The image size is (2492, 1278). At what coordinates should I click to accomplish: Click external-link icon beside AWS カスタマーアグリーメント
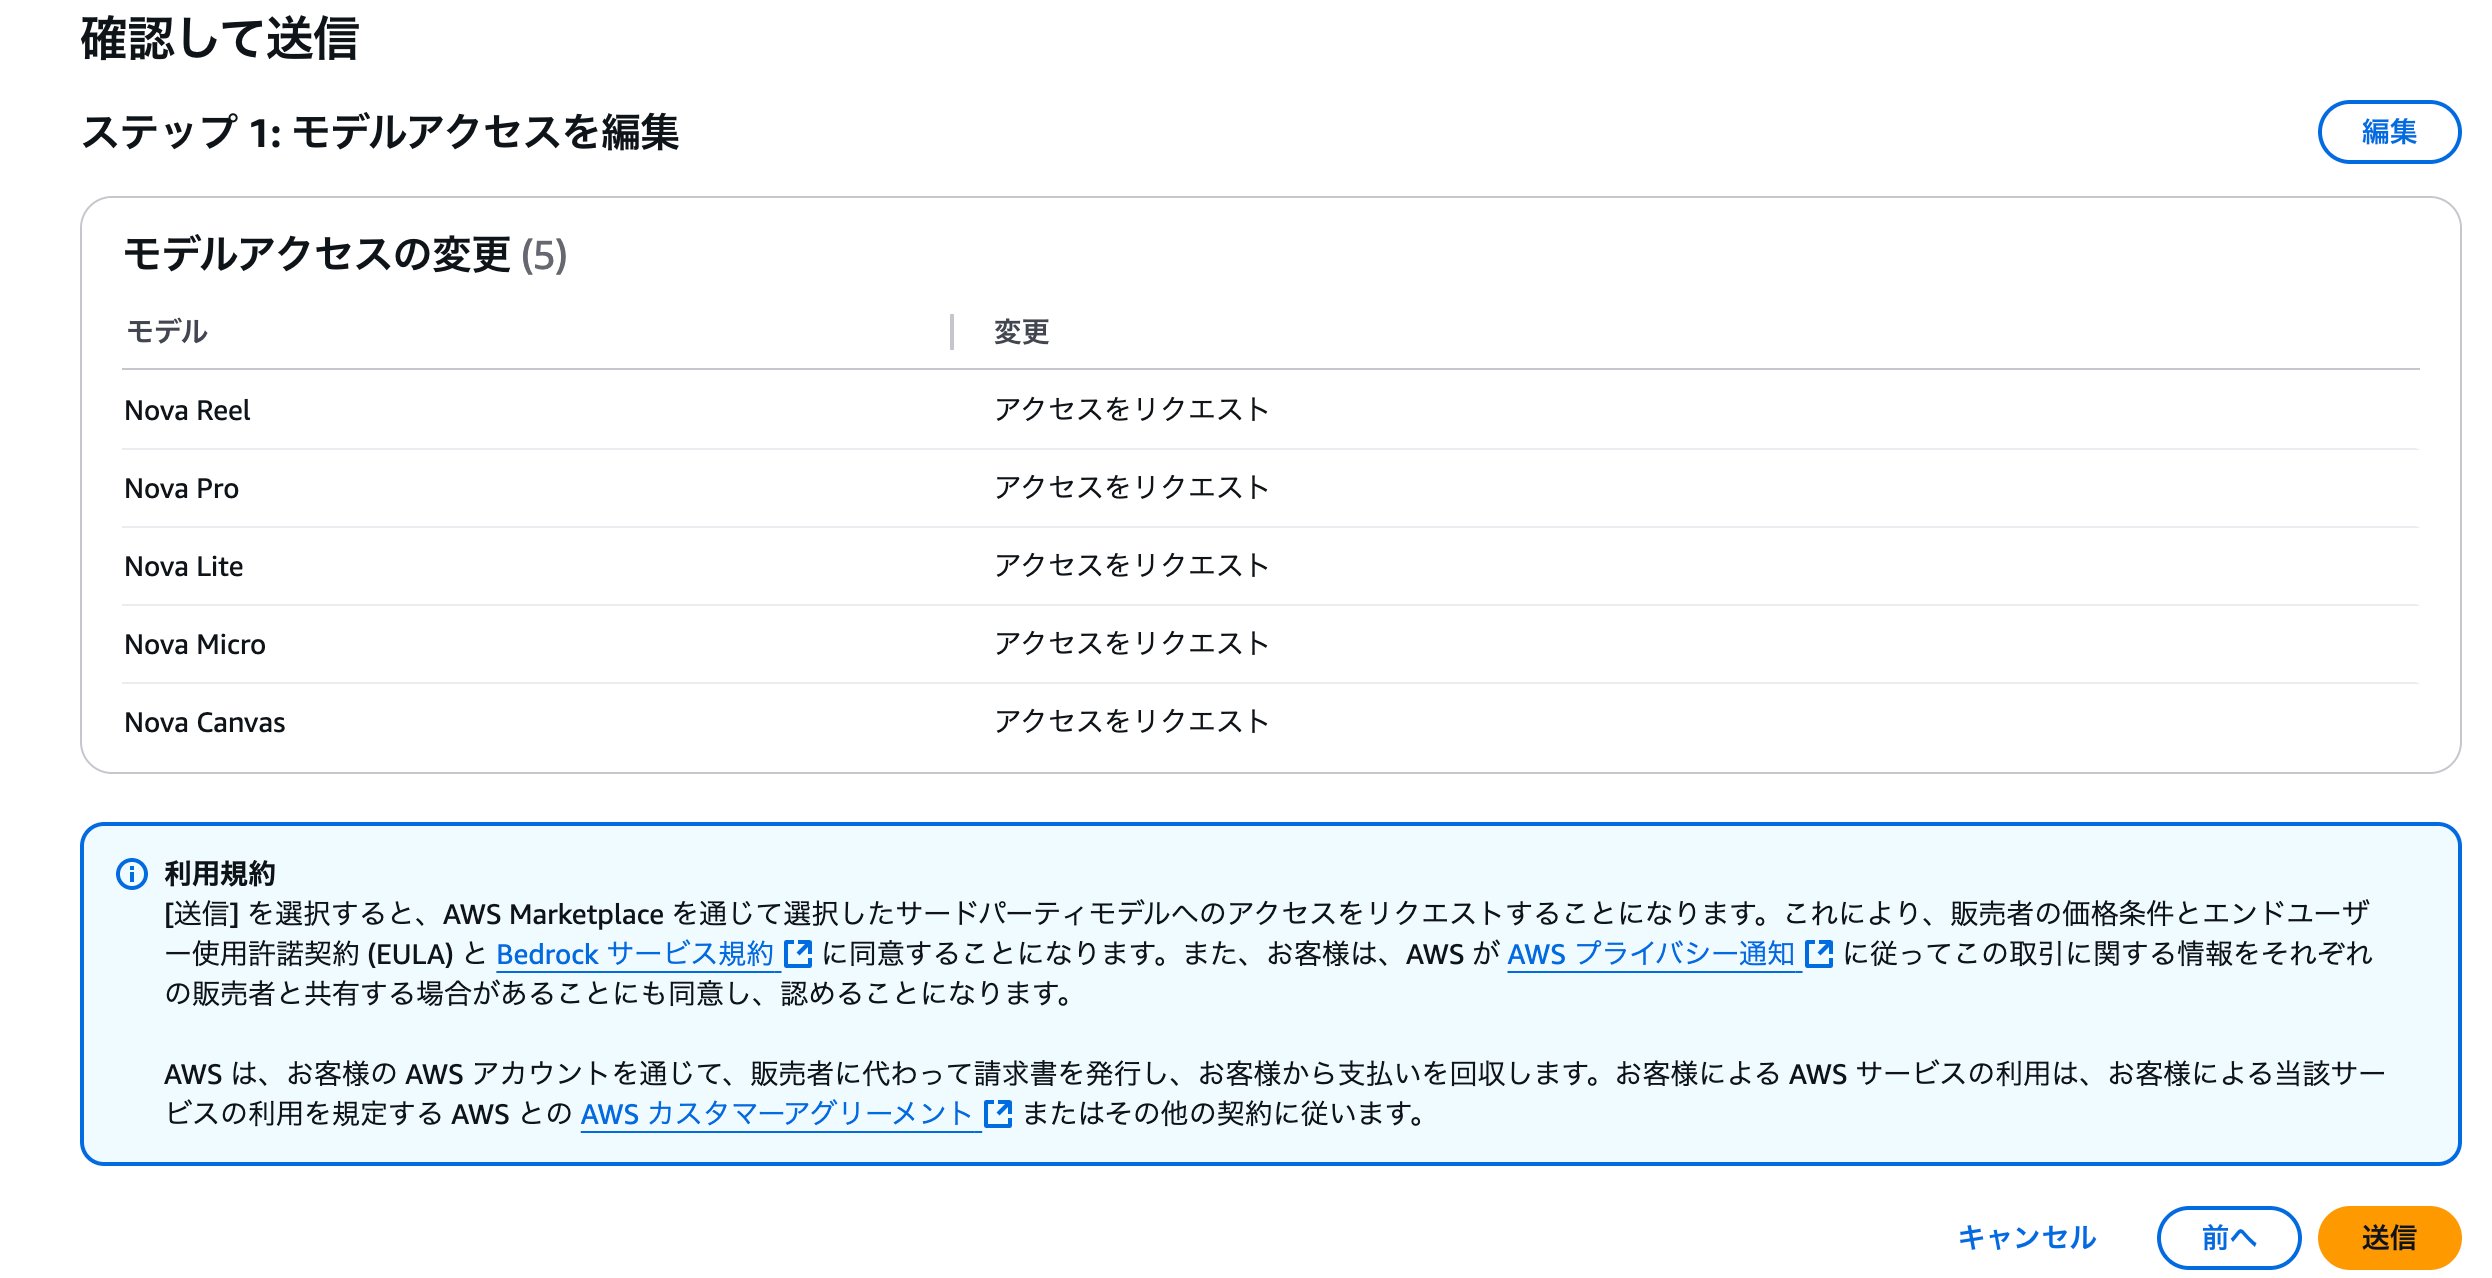(x=998, y=1113)
